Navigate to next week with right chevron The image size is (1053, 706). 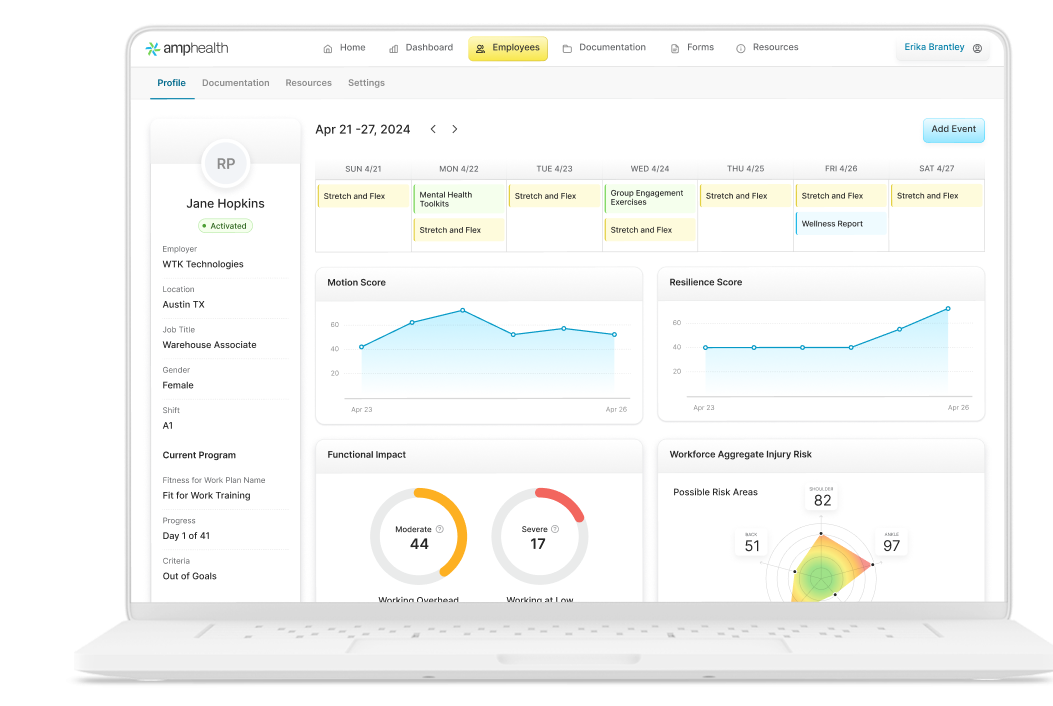tap(455, 129)
